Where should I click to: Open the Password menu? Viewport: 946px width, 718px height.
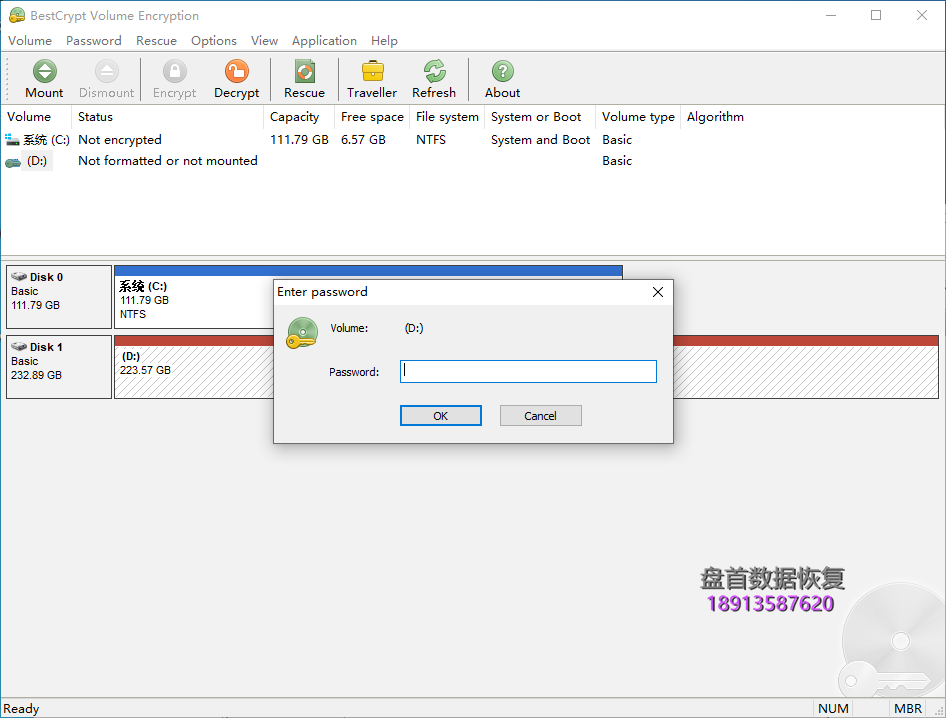[x=94, y=41]
